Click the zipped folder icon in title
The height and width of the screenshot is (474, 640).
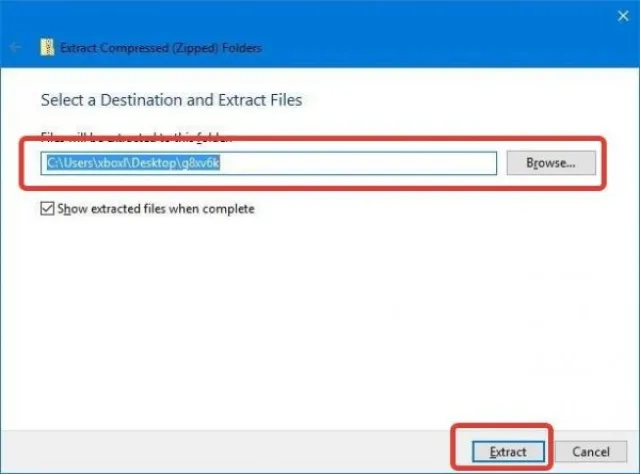tap(47, 47)
